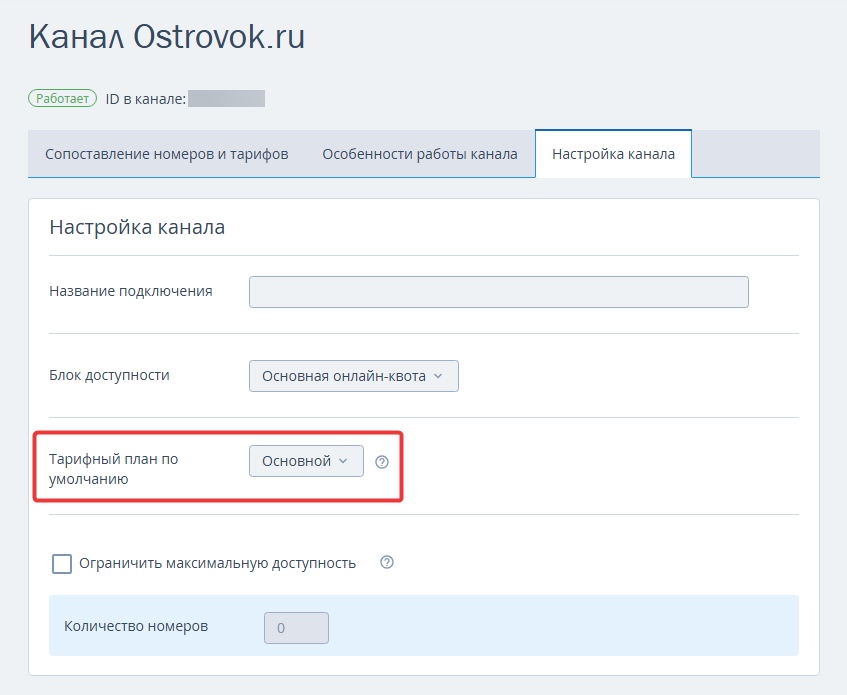Image resolution: width=847 pixels, height=695 pixels.
Task: Click the ID в канале label
Action: pyautogui.click(x=146, y=99)
